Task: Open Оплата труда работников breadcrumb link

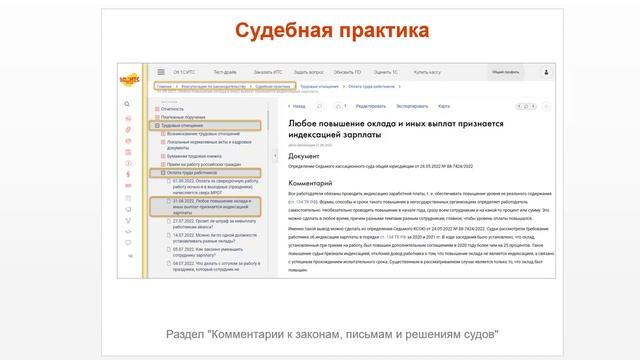Action: pyautogui.click(x=371, y=87)
